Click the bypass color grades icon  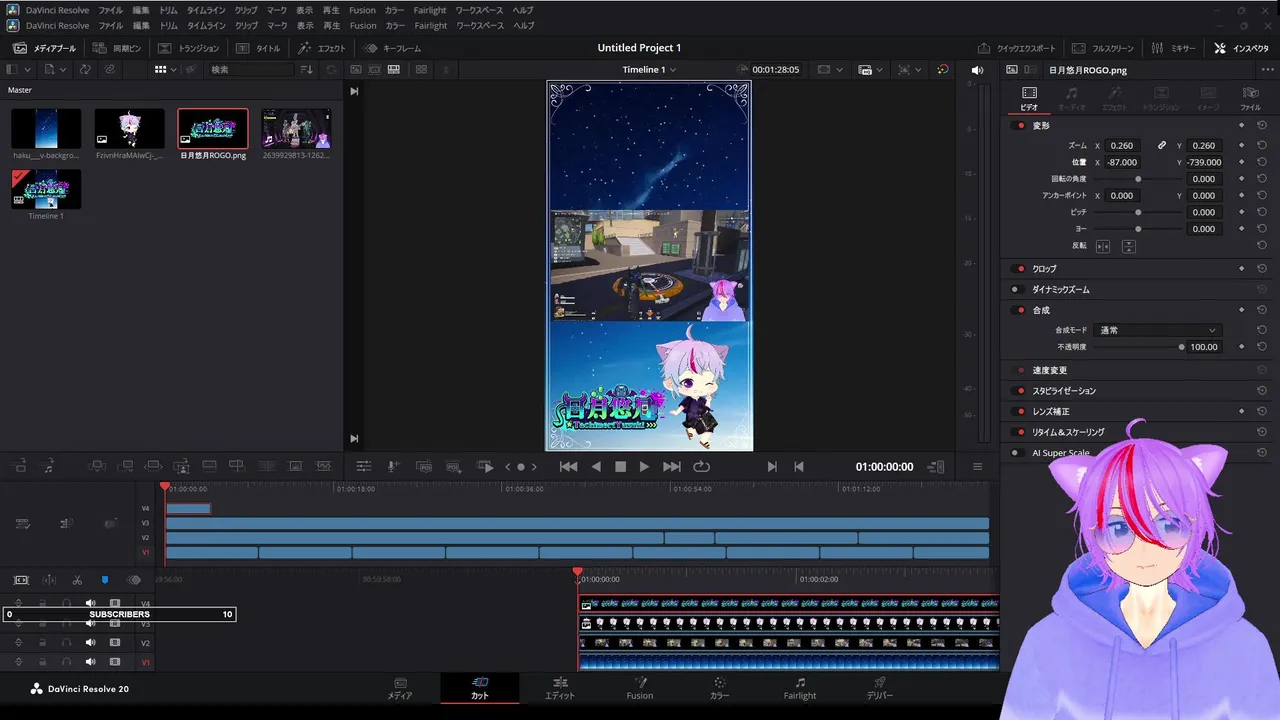(x=942, y=70)
